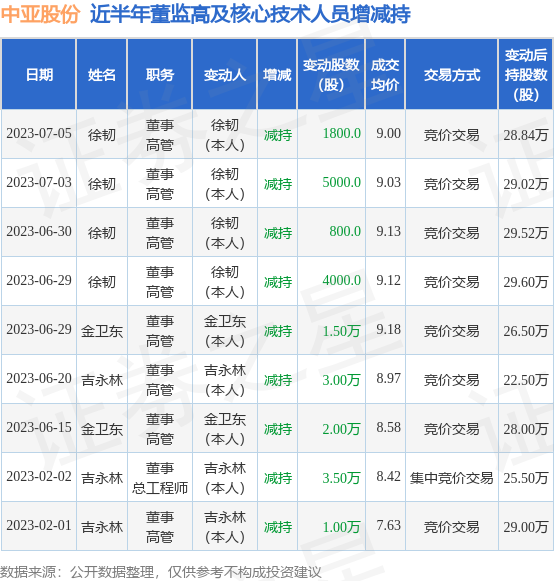Select the 姓名 column header

(x=102, y=74)
